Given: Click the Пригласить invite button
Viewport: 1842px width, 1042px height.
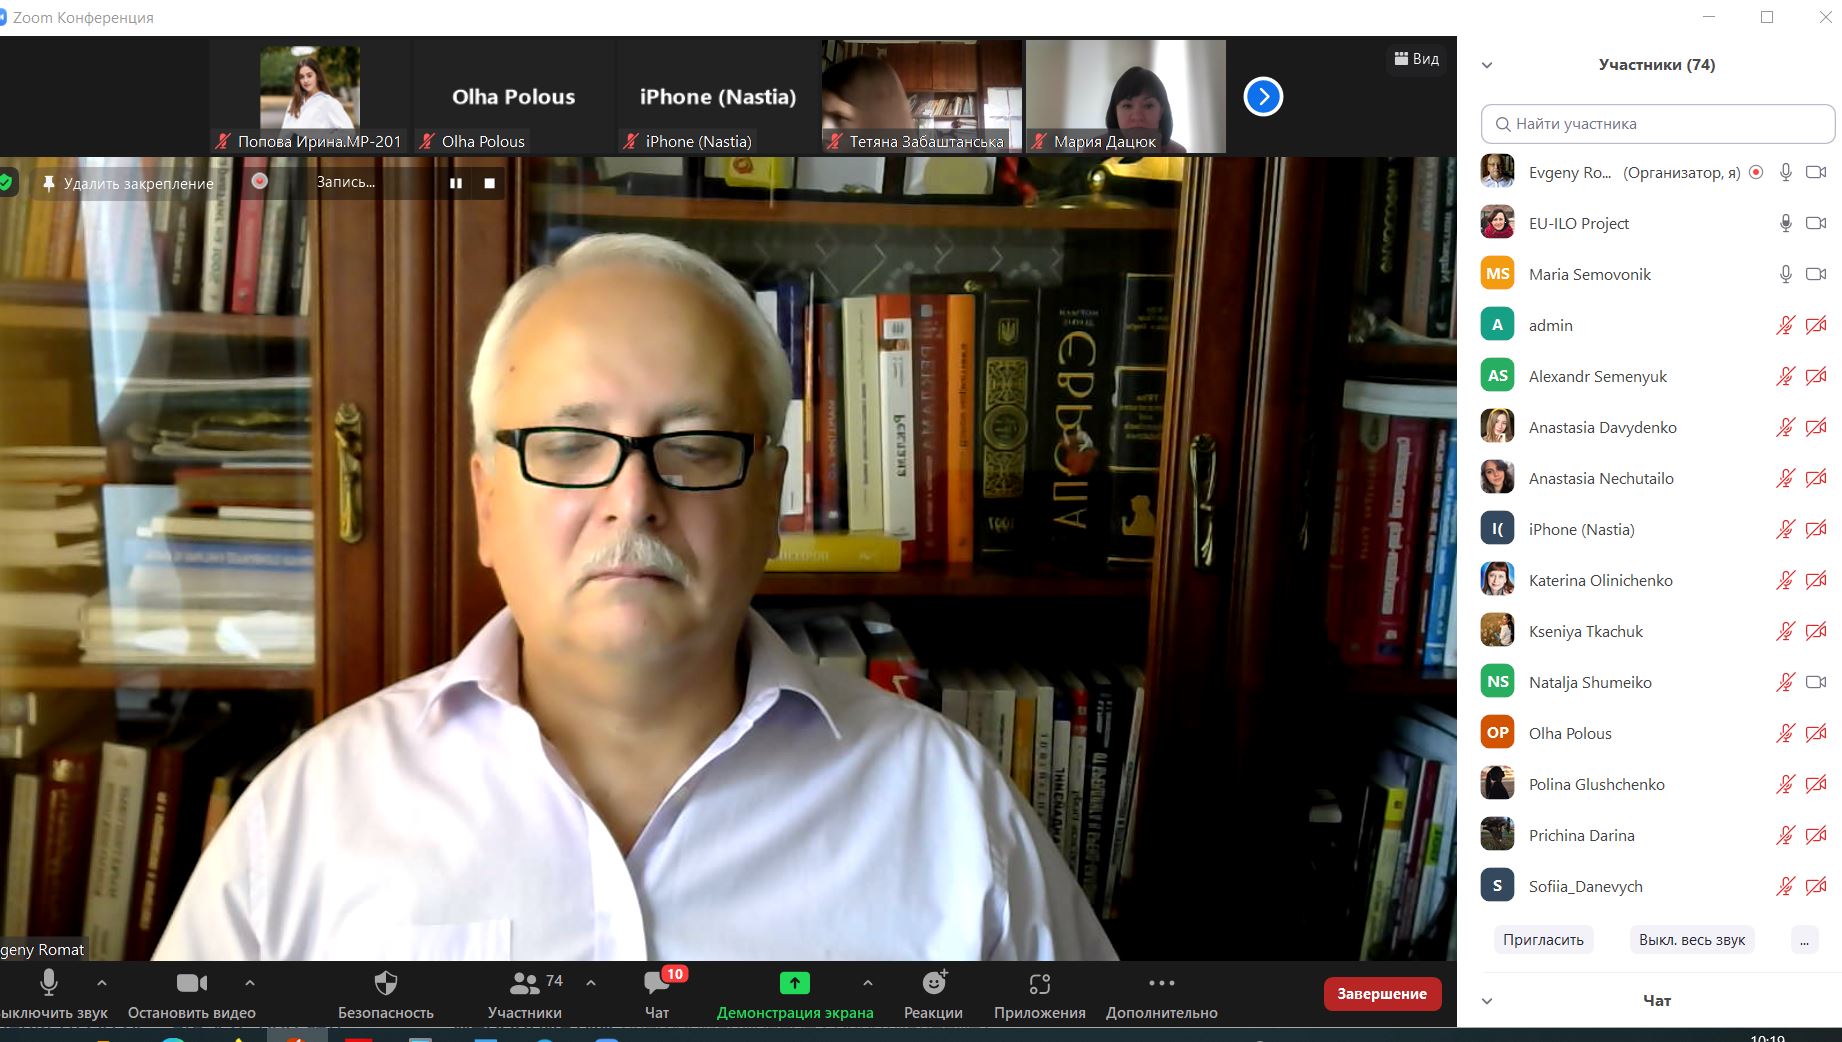Looking at the screenshot, I should coord(1543,940).
